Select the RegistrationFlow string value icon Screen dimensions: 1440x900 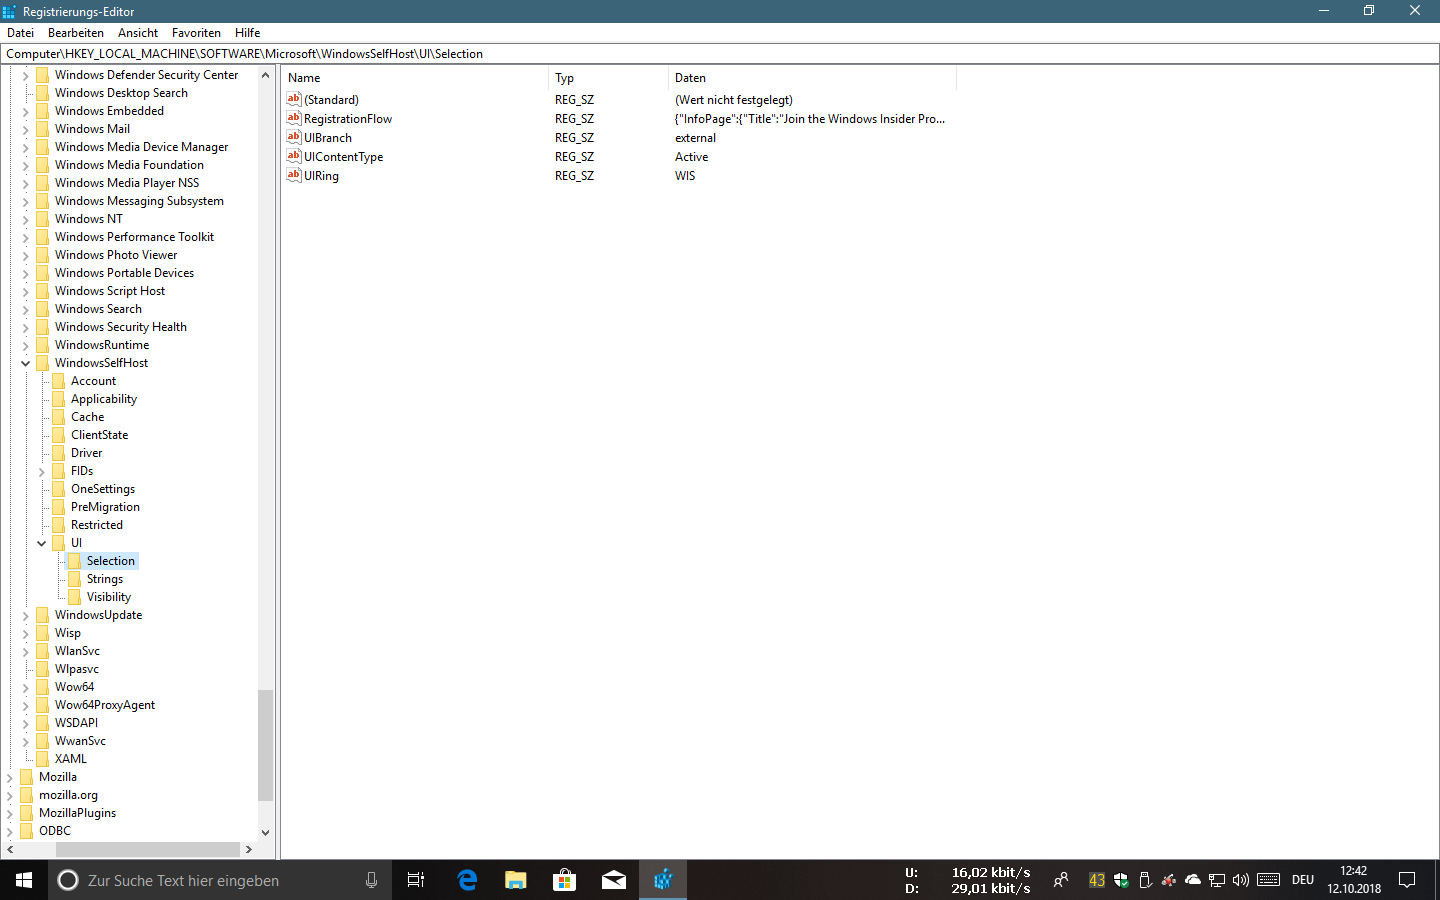(294, 118)
